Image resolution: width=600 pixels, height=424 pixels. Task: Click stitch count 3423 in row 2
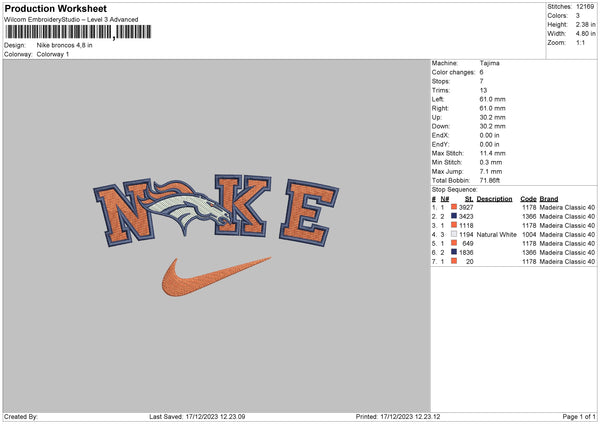point(466,217)
